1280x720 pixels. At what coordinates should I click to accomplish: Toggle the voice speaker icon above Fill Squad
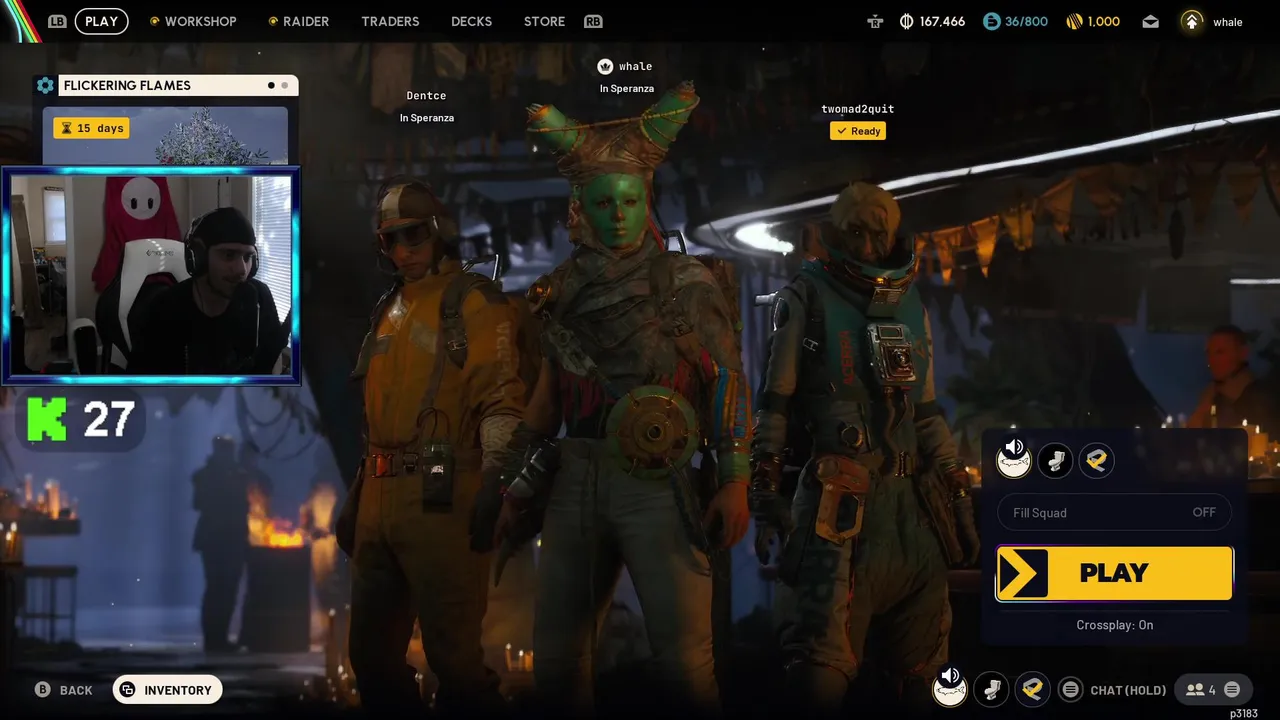(1014, 448)
